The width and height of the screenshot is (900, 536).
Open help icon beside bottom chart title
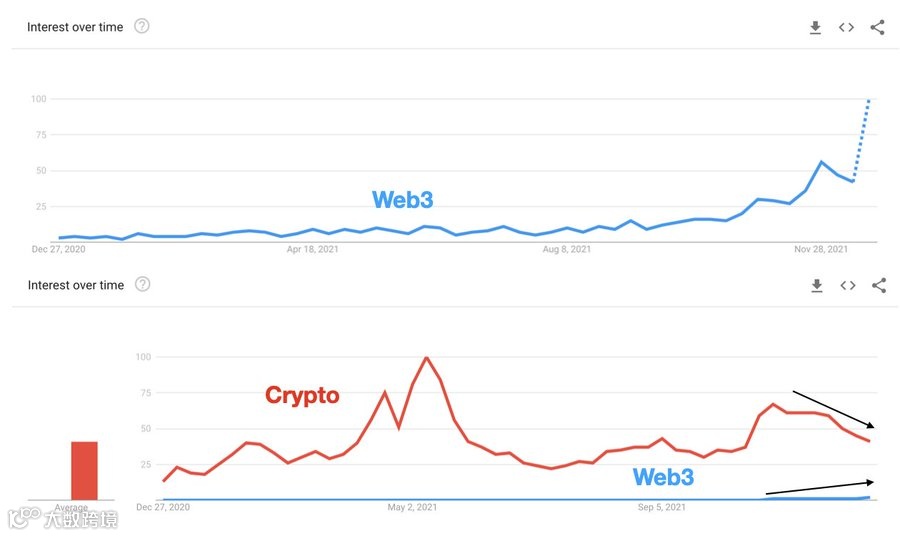pyautogui.click(x=143, y=284)
